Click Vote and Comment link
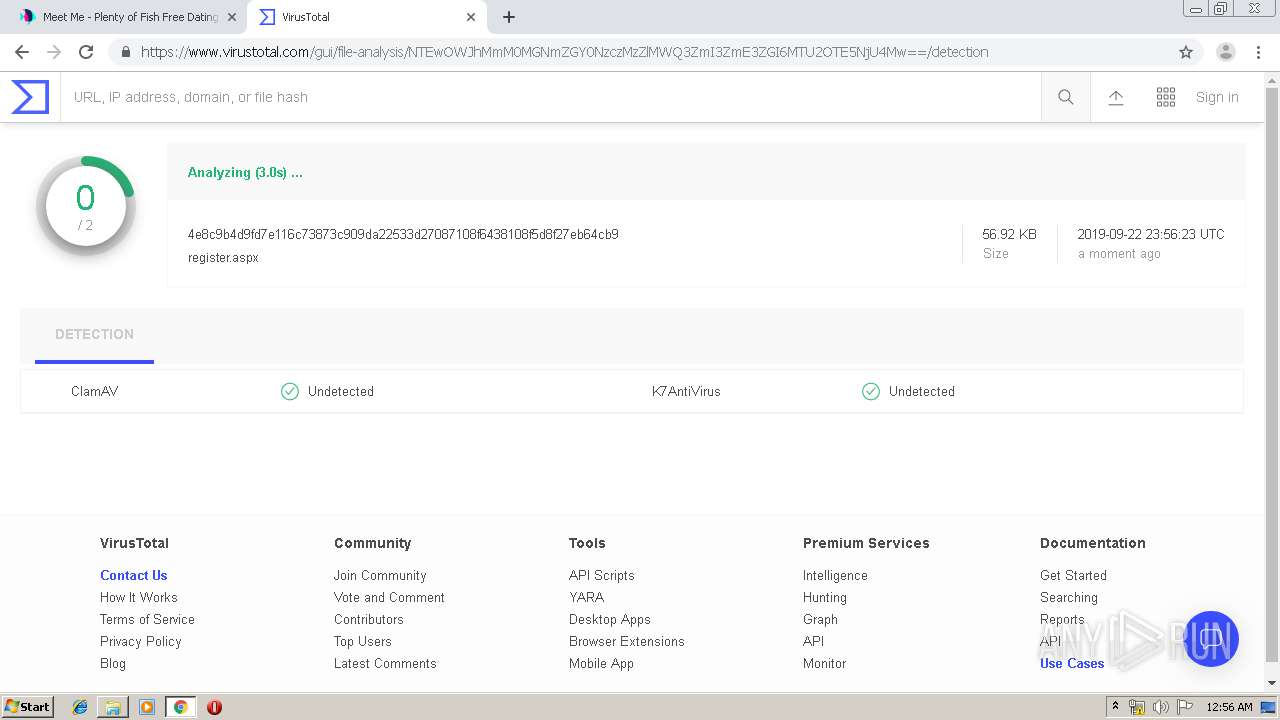This screenshot has width=1280, height=720. click(x=389, y=597)
